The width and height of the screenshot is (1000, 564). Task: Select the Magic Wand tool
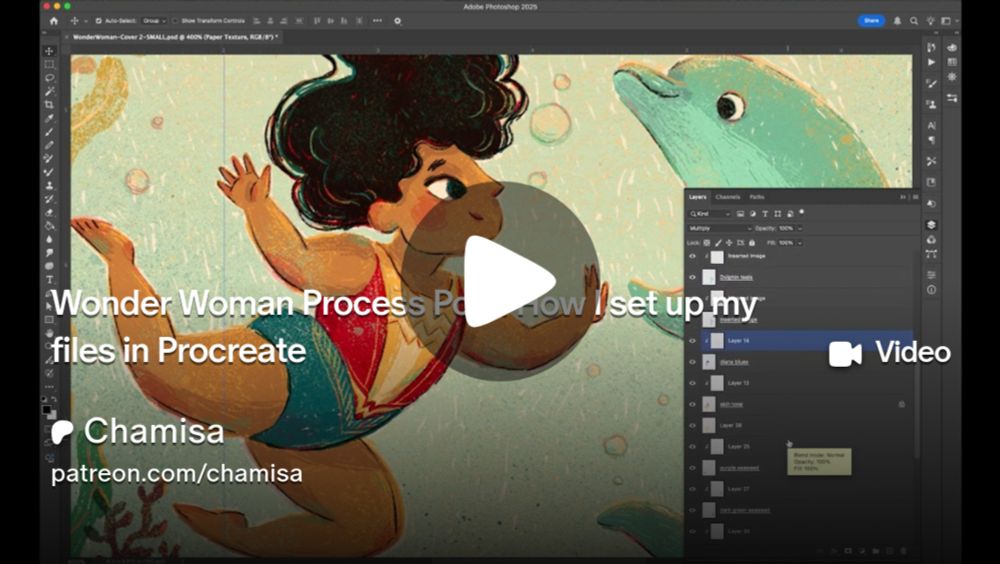[x=49, y=91]
